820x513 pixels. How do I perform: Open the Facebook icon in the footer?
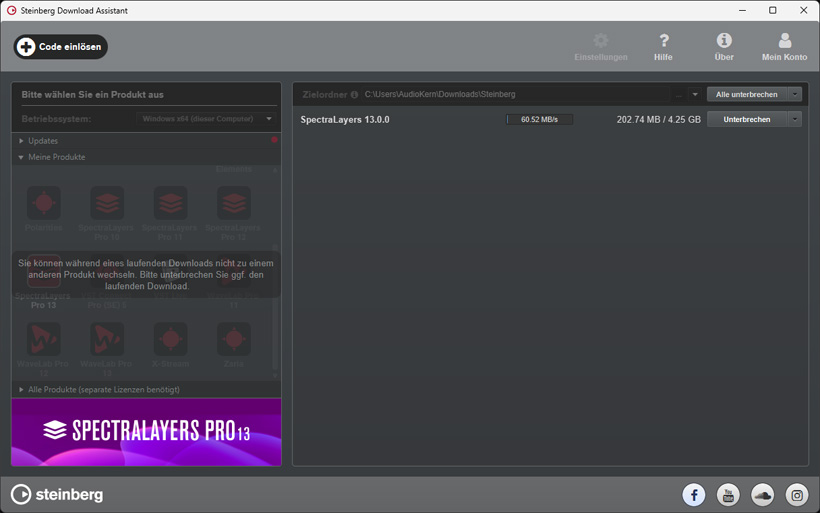point(694,495)
